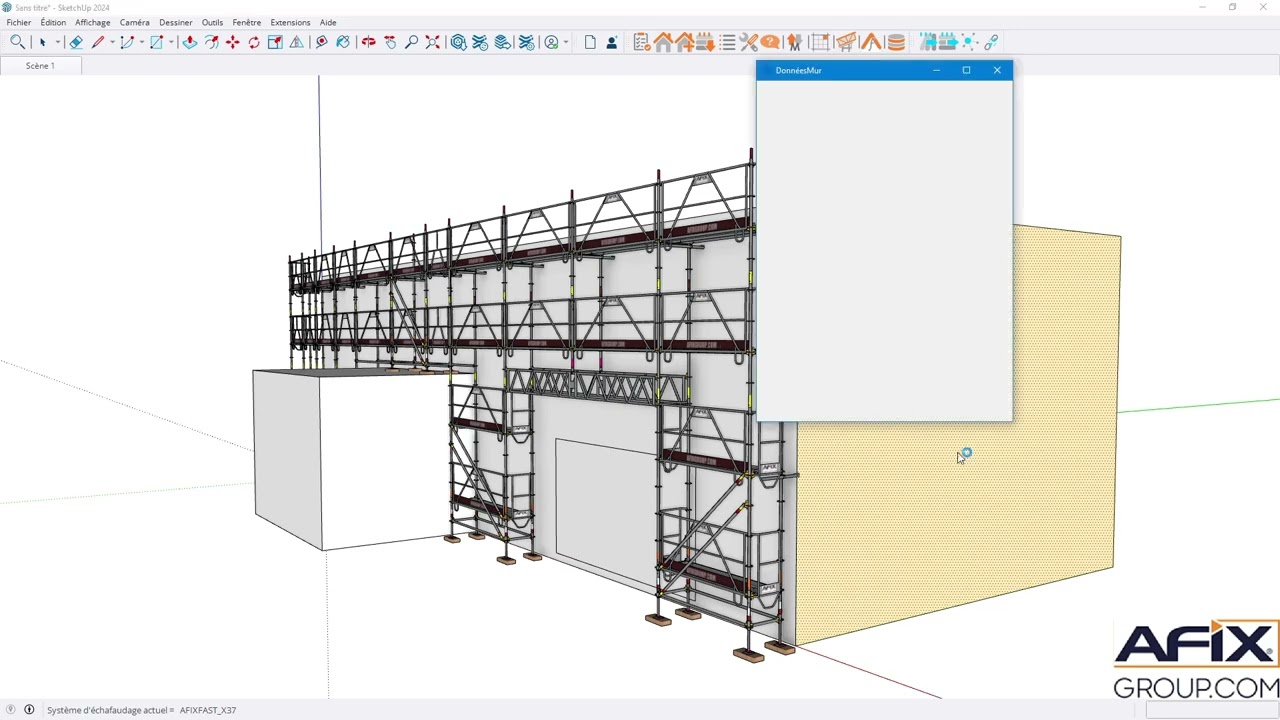The image size is (1280, 720).
Task: Expand the Select tool dropdown arrow
Action: 58,42
